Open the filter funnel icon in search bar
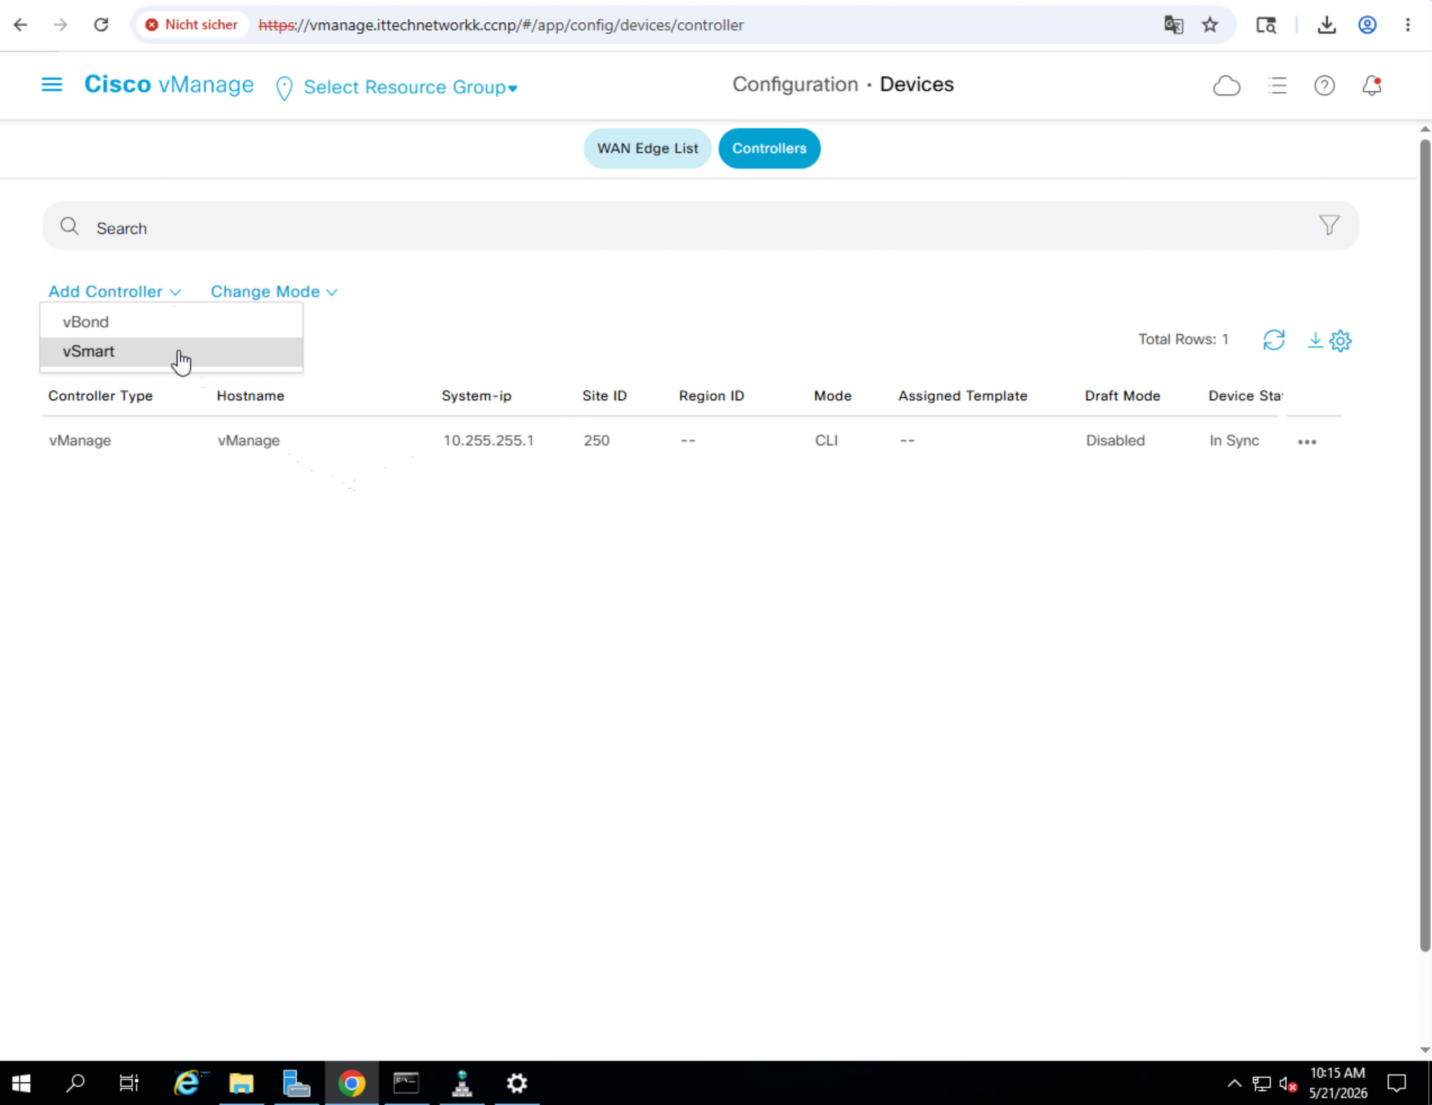Image resolution: width=1432 pixels, height=1105 pixels. [x=1329, y=226]
